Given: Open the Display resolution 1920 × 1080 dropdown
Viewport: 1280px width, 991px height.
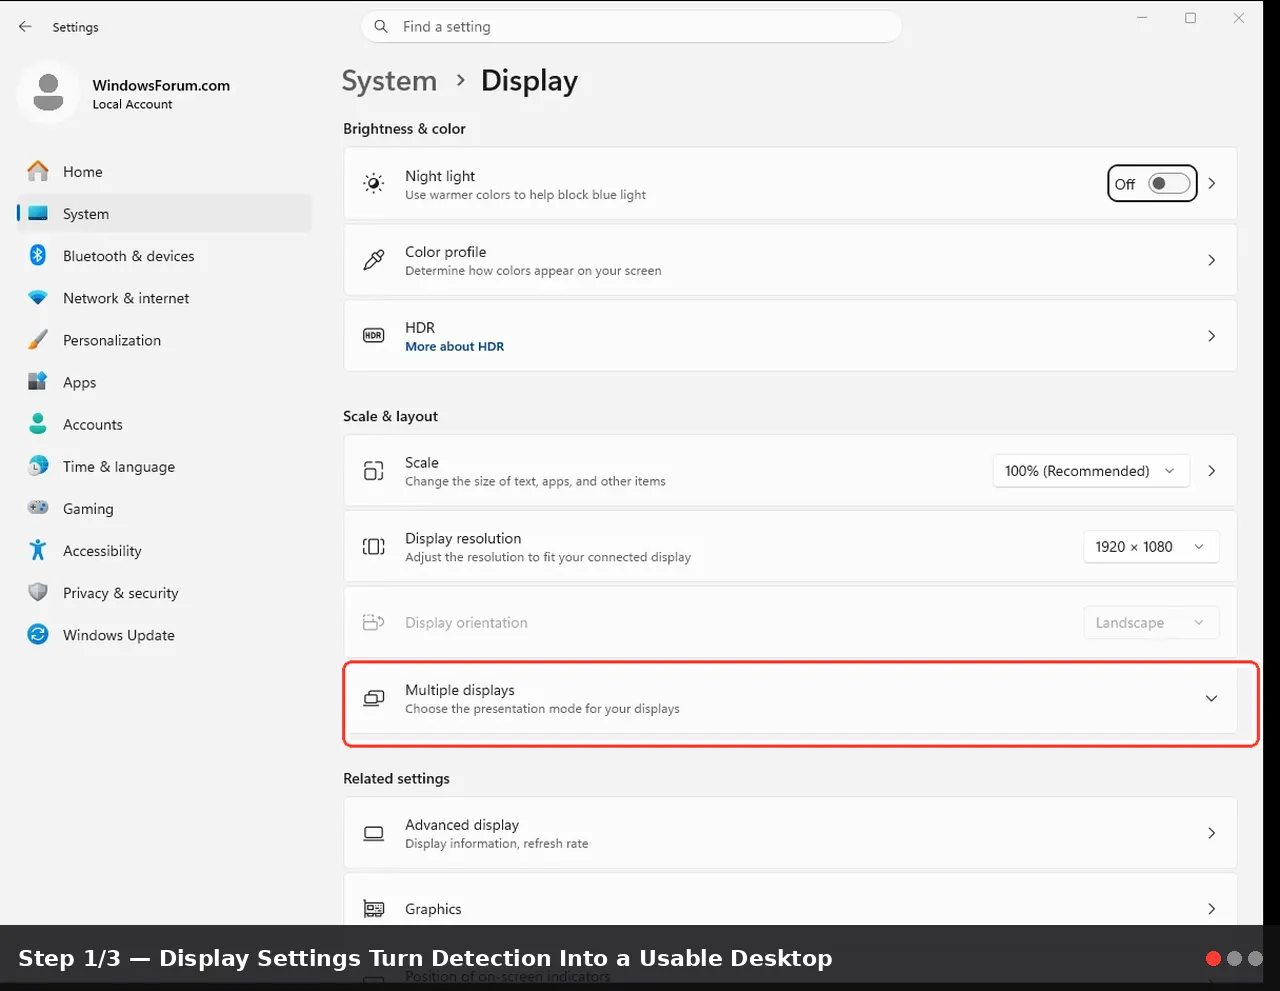Looking at the screenshot, I should (1151, 547).
